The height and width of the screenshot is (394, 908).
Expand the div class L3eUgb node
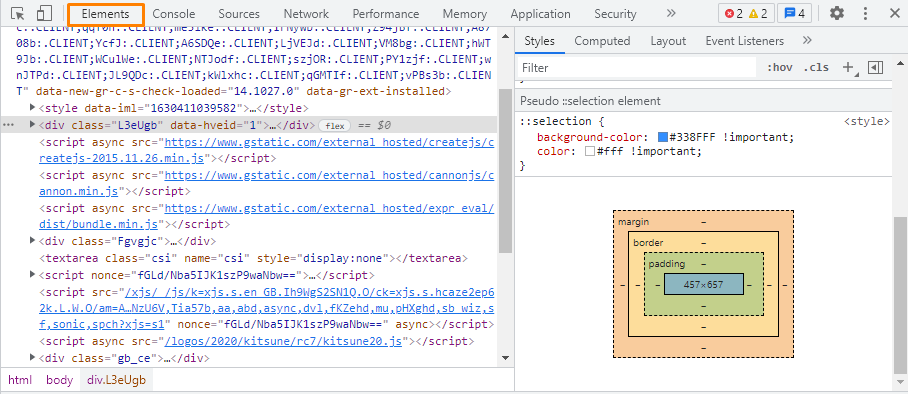coord(32,125)
